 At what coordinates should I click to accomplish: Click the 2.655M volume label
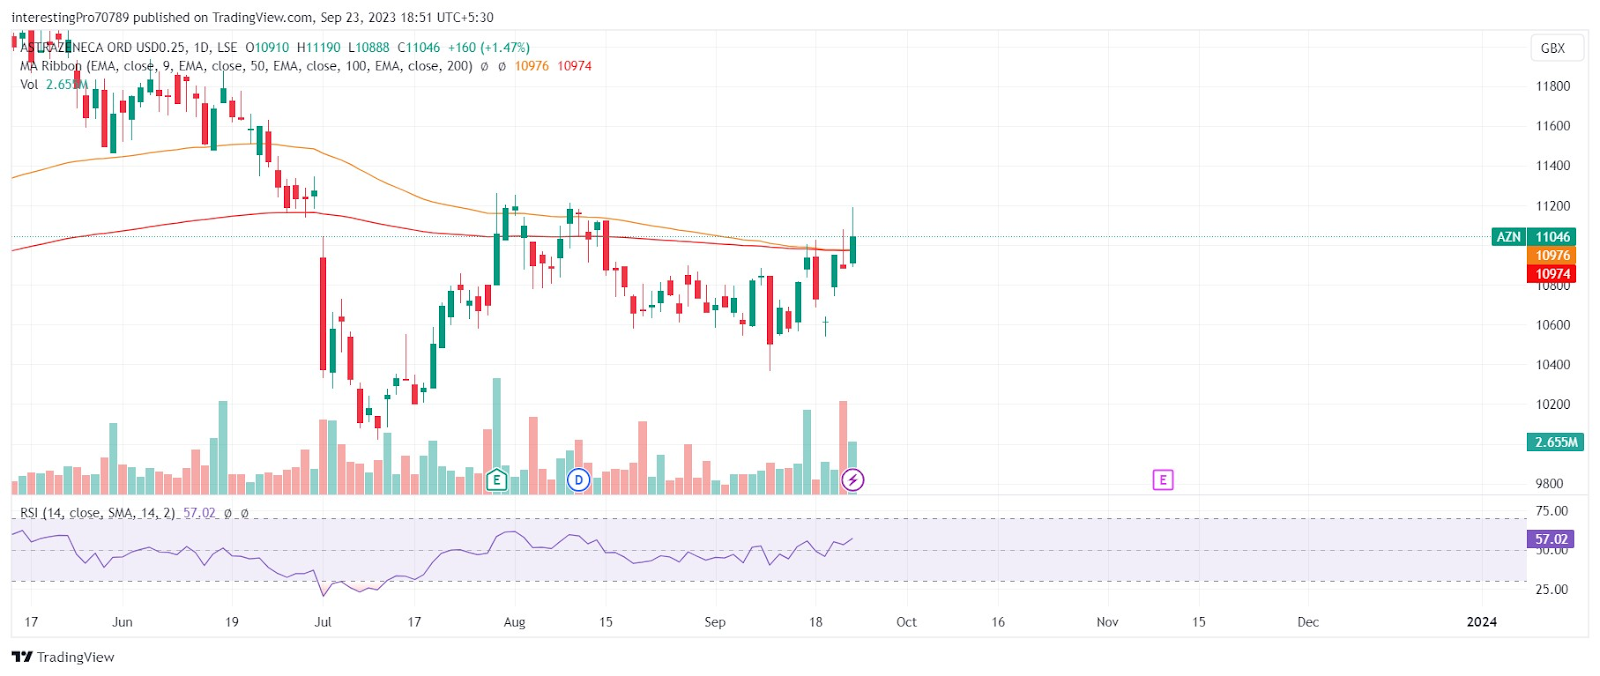[1556, 442]
